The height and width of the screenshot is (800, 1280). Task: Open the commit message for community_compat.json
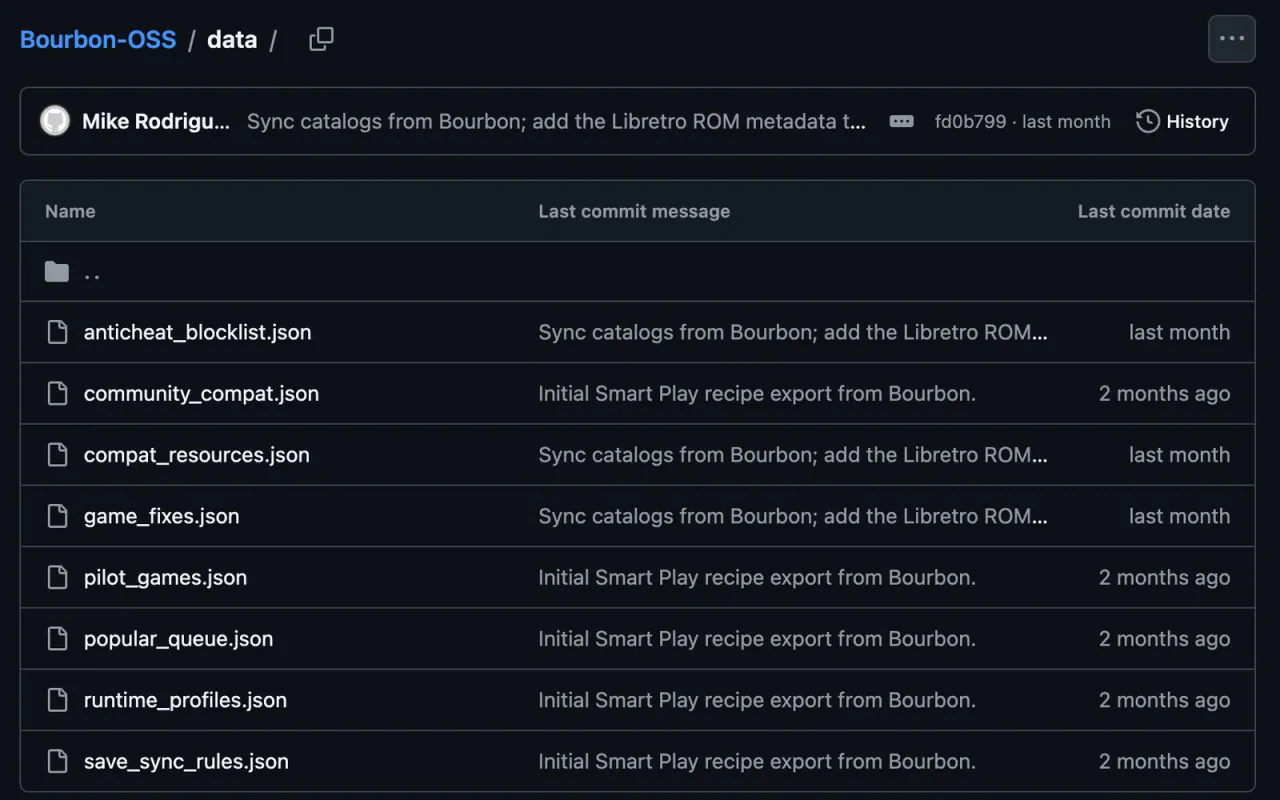[757, 394]
